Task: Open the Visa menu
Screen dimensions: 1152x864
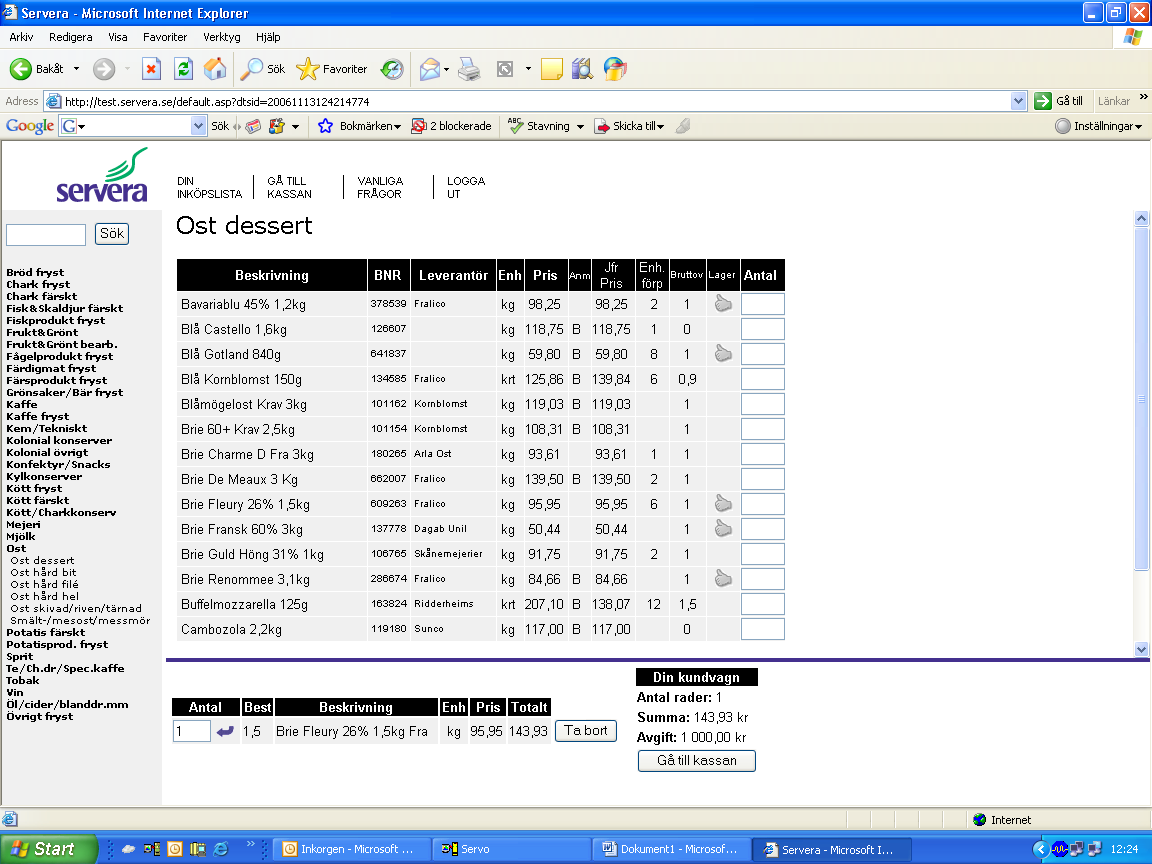Action: click(x=118, y=37)
